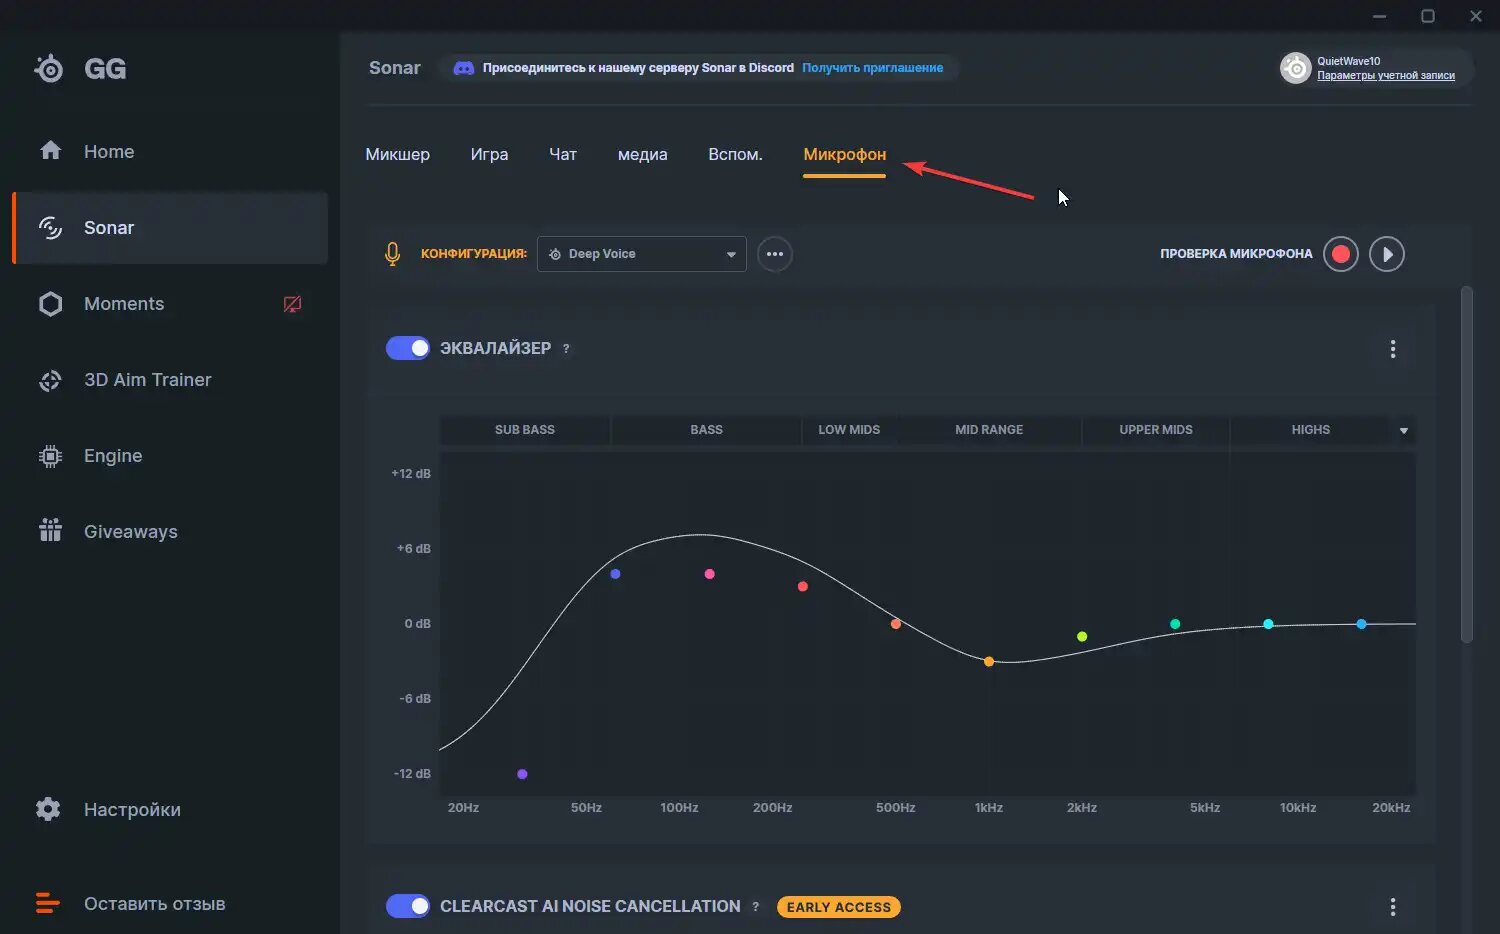Open Параметры учетной записи account link

click(x=1386, y=76)
